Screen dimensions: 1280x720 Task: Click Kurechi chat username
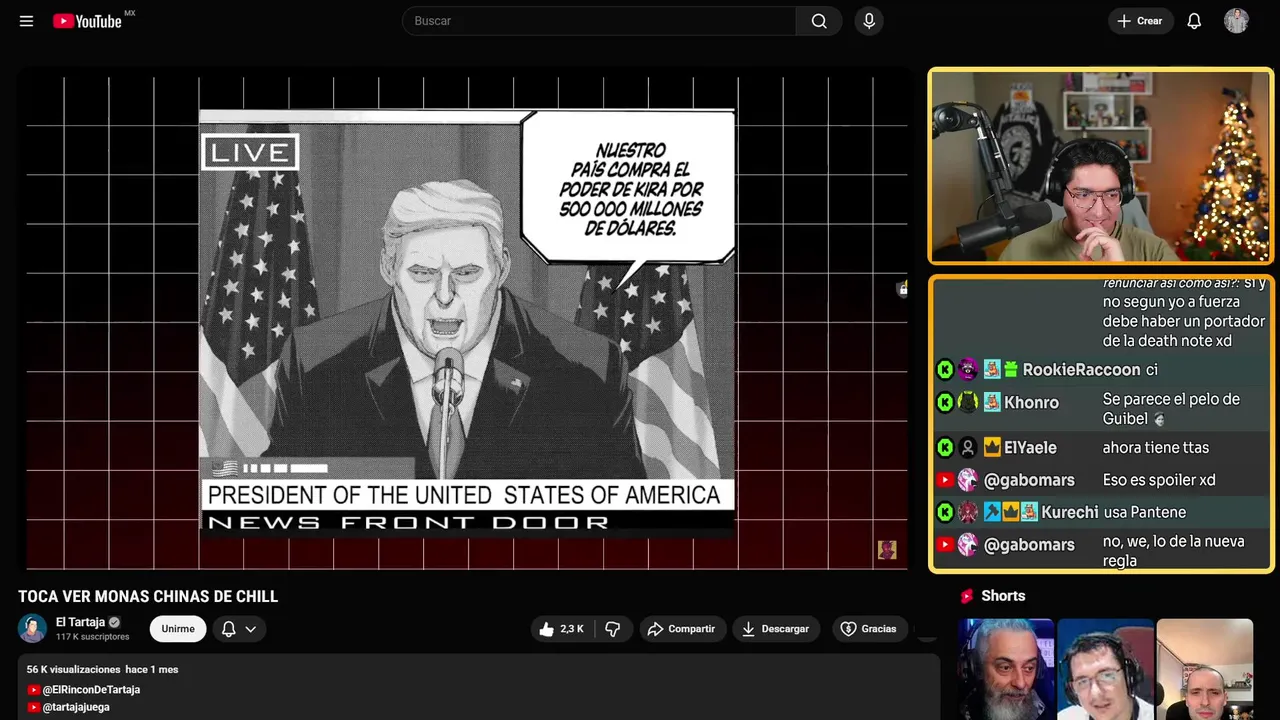click(1070, 512)
